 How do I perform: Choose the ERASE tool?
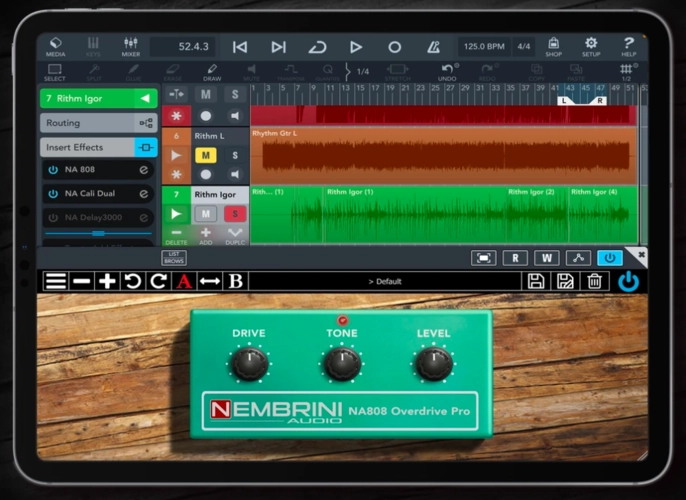point(173,72)
